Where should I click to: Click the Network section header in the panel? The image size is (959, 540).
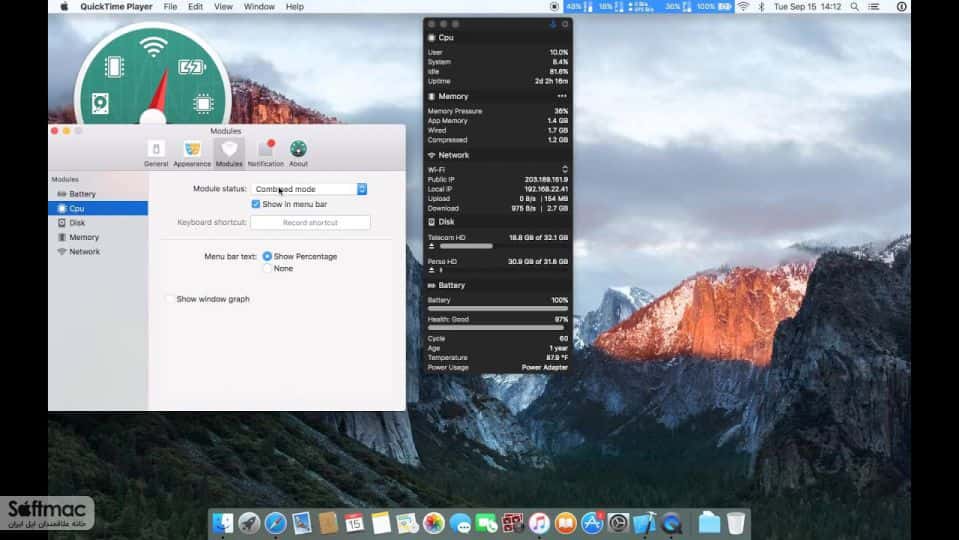click(497, 155)
